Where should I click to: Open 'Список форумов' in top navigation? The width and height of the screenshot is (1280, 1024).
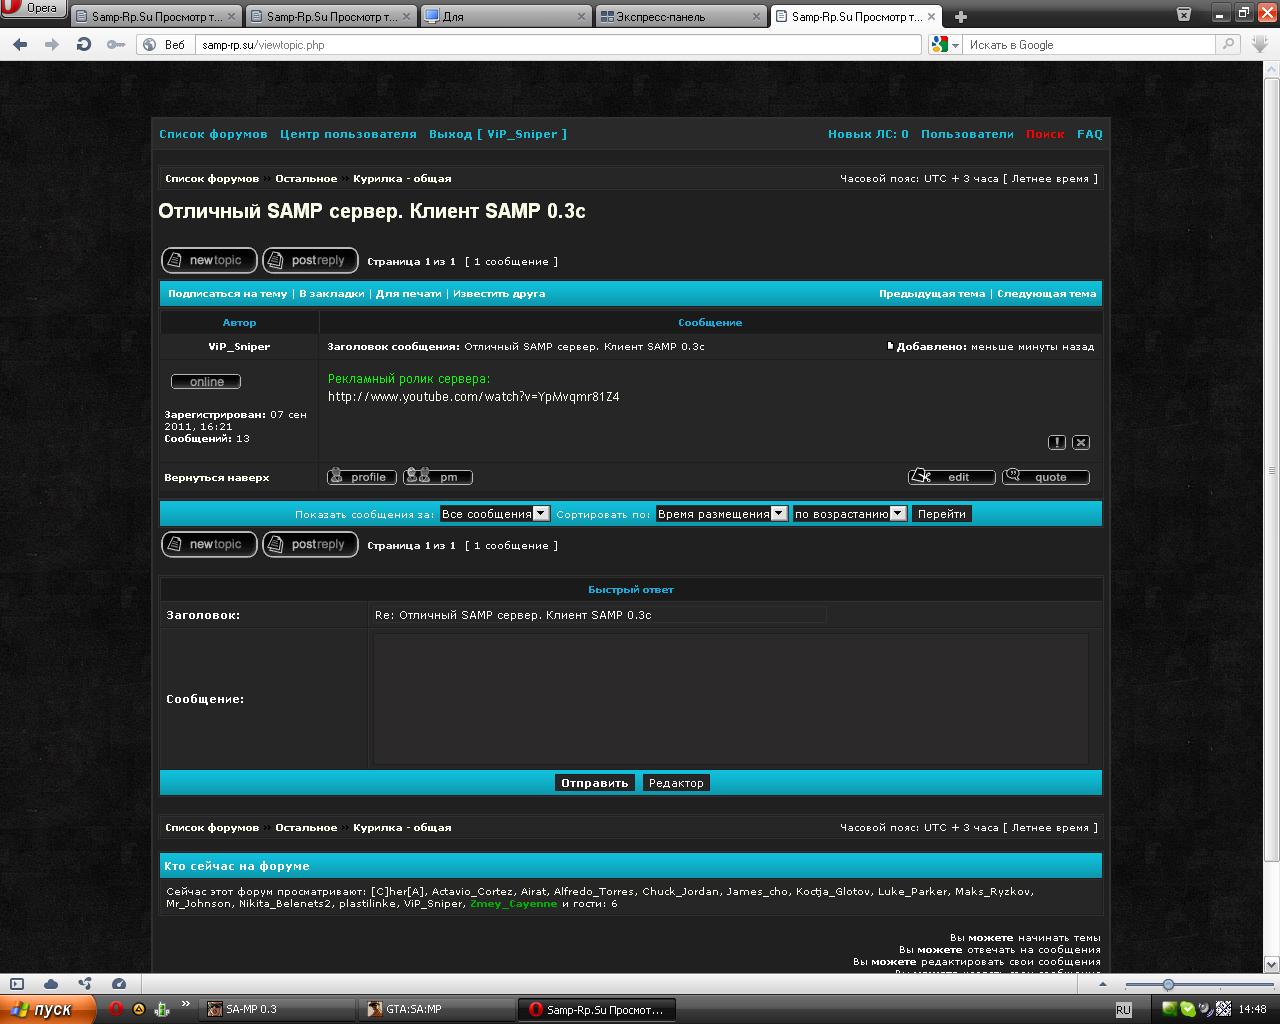[x=213, y=134]
